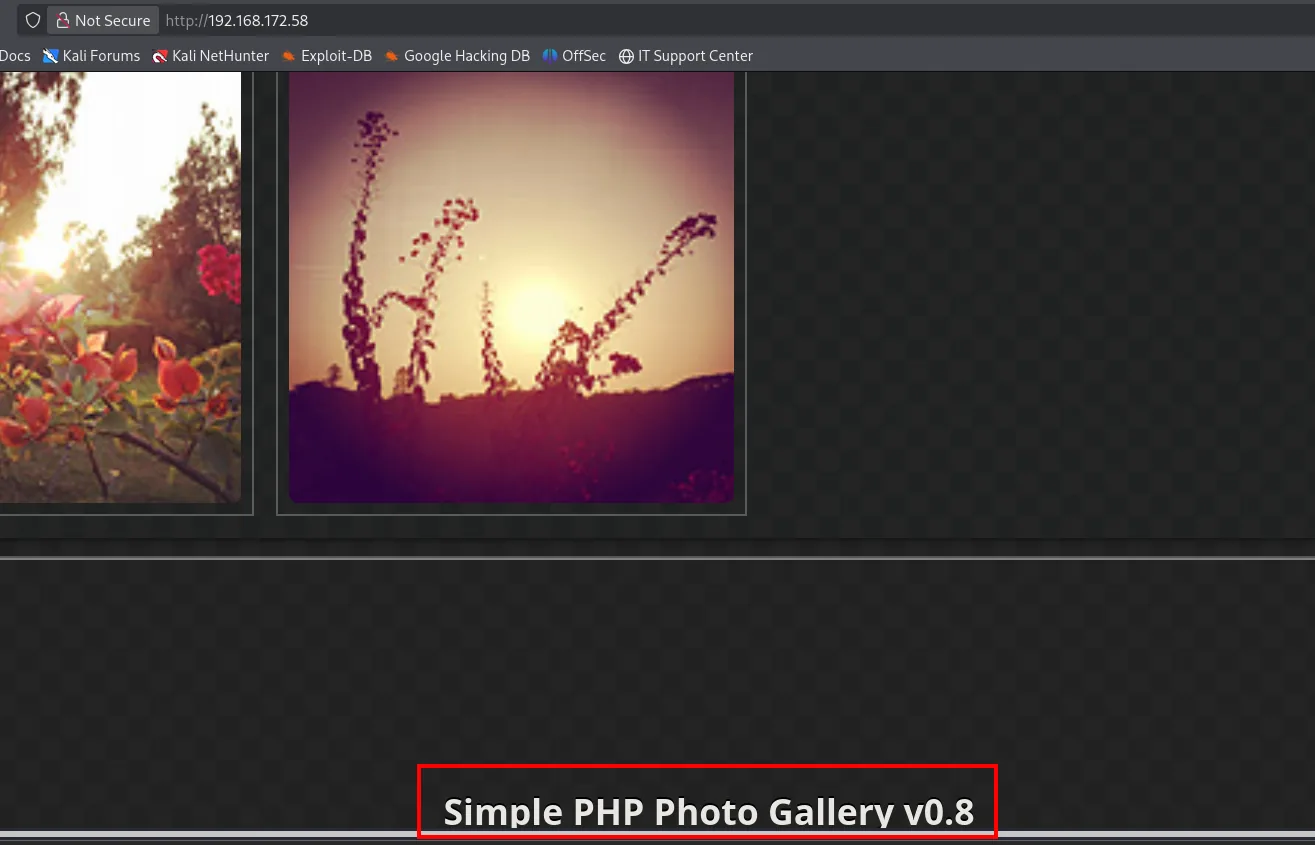Open the sunset silhouette plant thumbnail
Image resolution: width=1315 pixels, height=845 pixels.
pos(511,287)
